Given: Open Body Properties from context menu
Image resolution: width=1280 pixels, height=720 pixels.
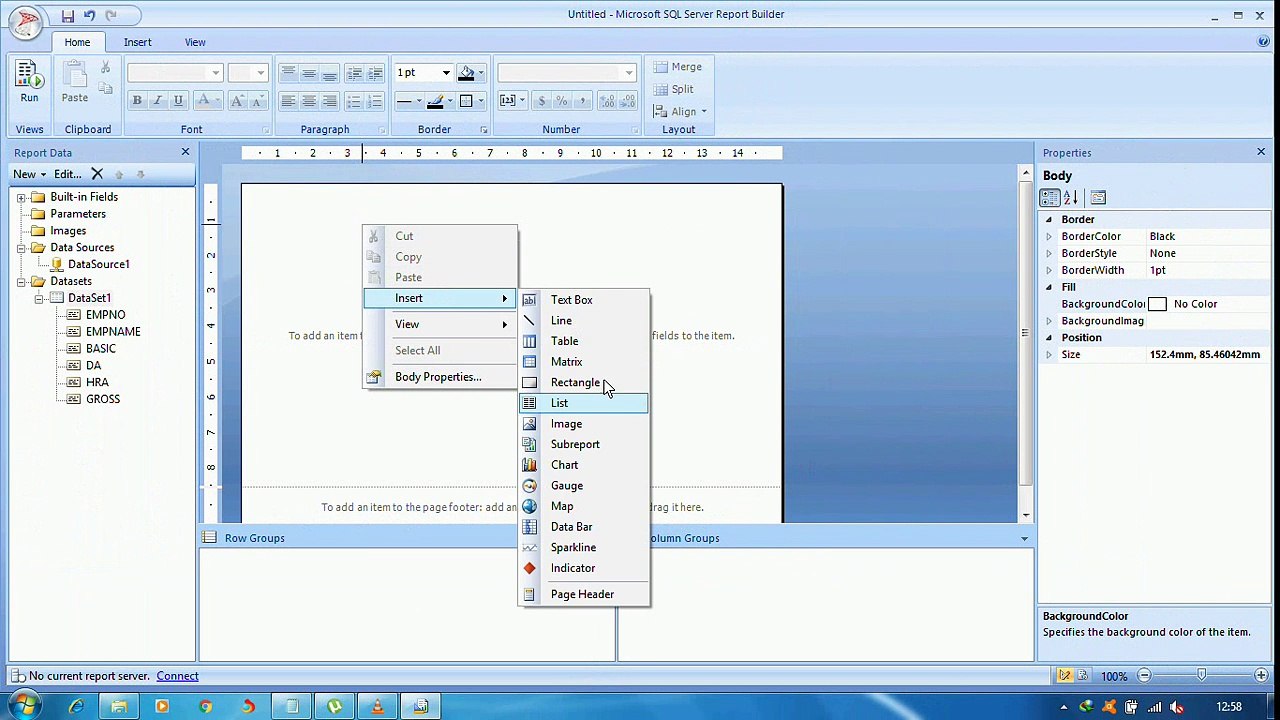Looking at the screenshot, I should pos(440,377).
